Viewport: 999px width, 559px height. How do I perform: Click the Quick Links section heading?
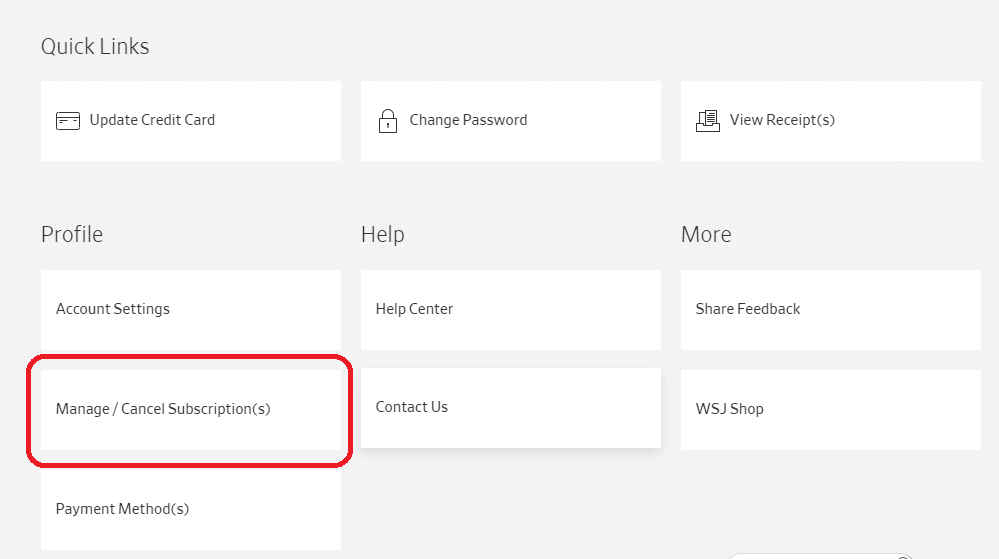click(95, 46)
